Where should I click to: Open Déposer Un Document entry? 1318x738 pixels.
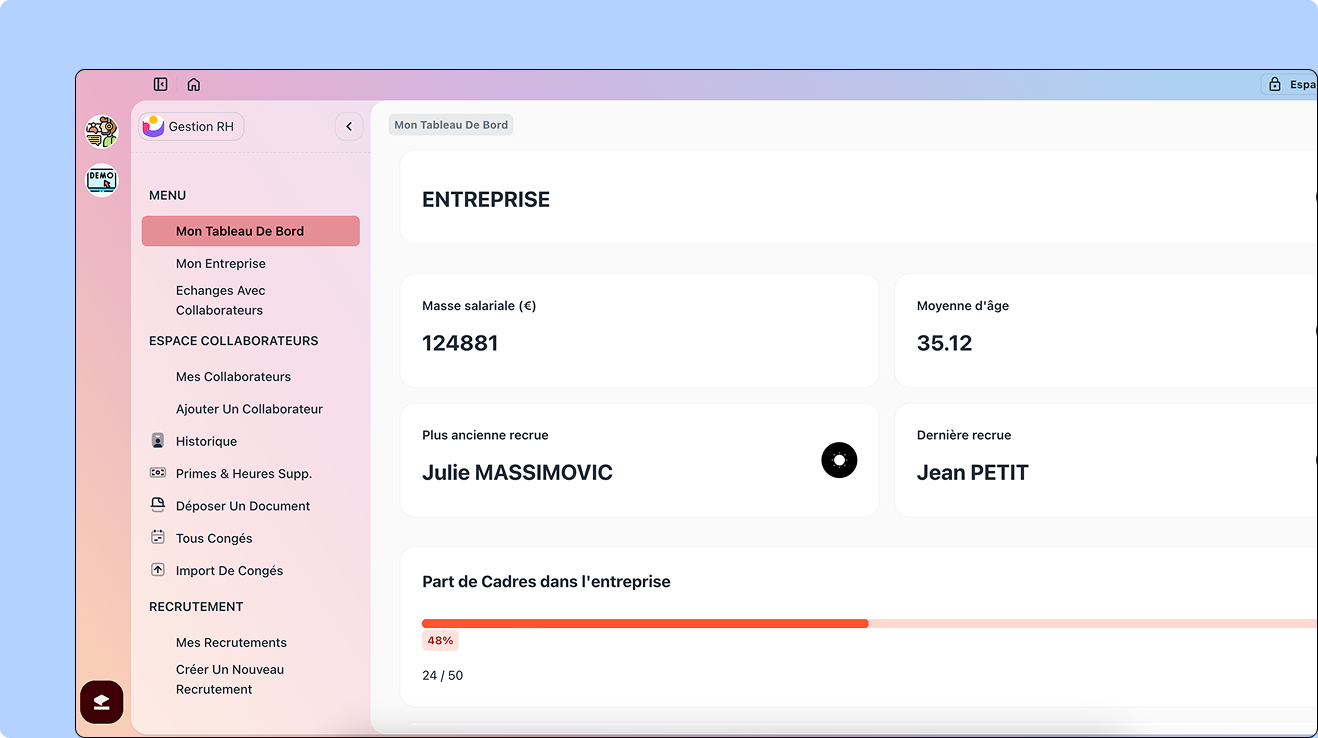[243, 506]
